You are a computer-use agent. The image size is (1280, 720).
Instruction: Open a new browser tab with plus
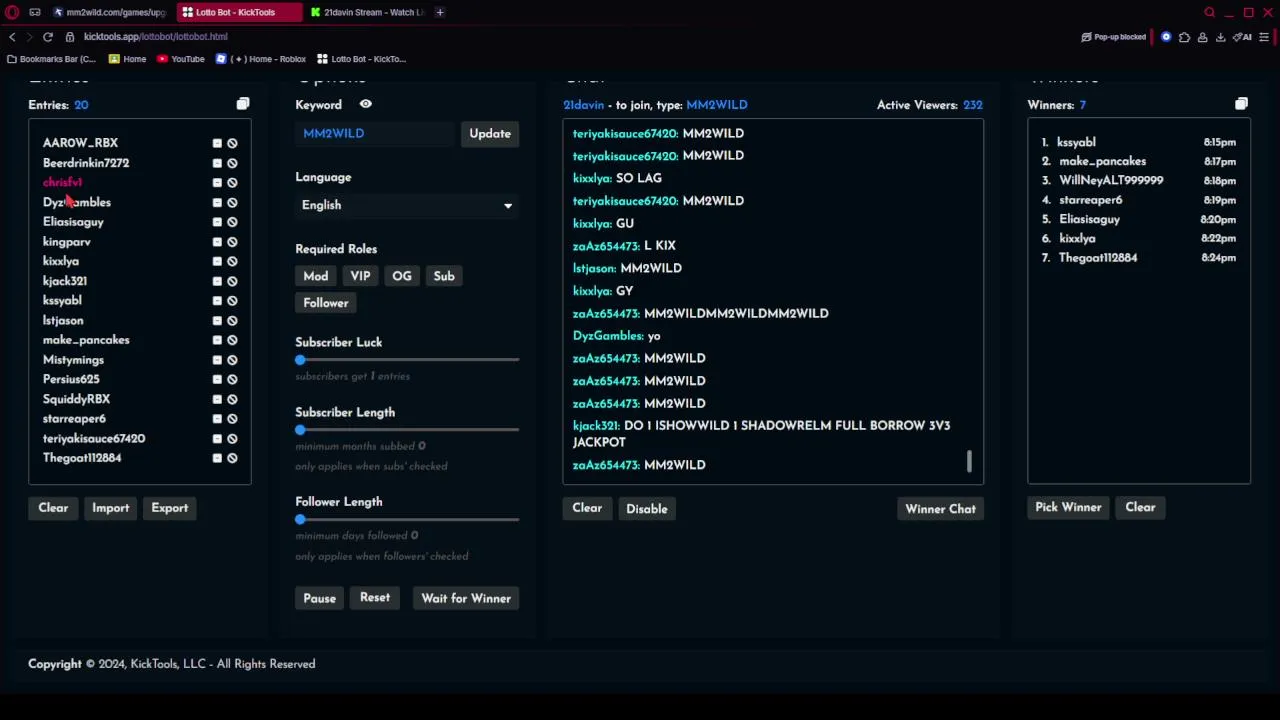click(439, 12)
